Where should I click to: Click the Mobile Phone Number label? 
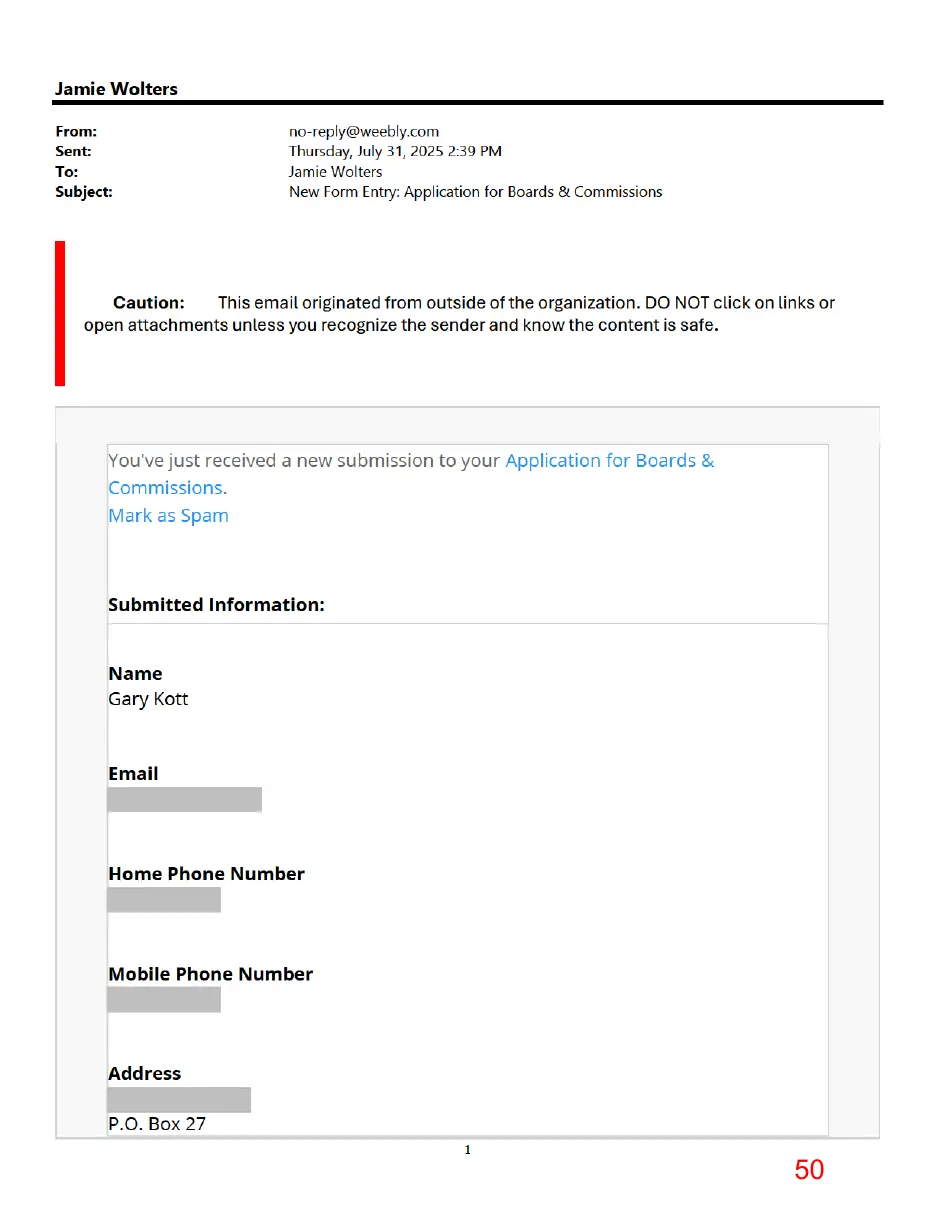point(211,974)
